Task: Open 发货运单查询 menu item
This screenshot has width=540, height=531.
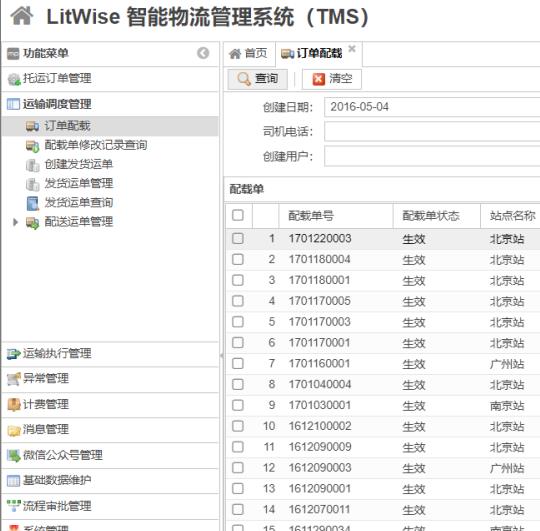Action: [x=110, y=203]
